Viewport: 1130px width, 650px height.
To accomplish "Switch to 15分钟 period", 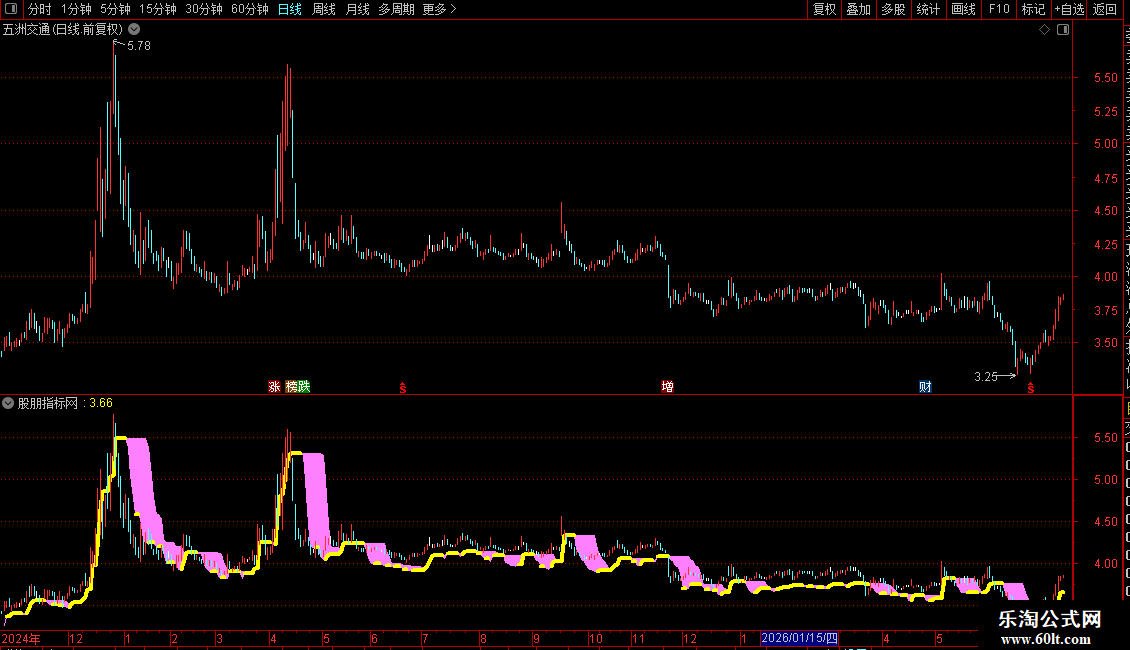I will [x=158, y=9].
